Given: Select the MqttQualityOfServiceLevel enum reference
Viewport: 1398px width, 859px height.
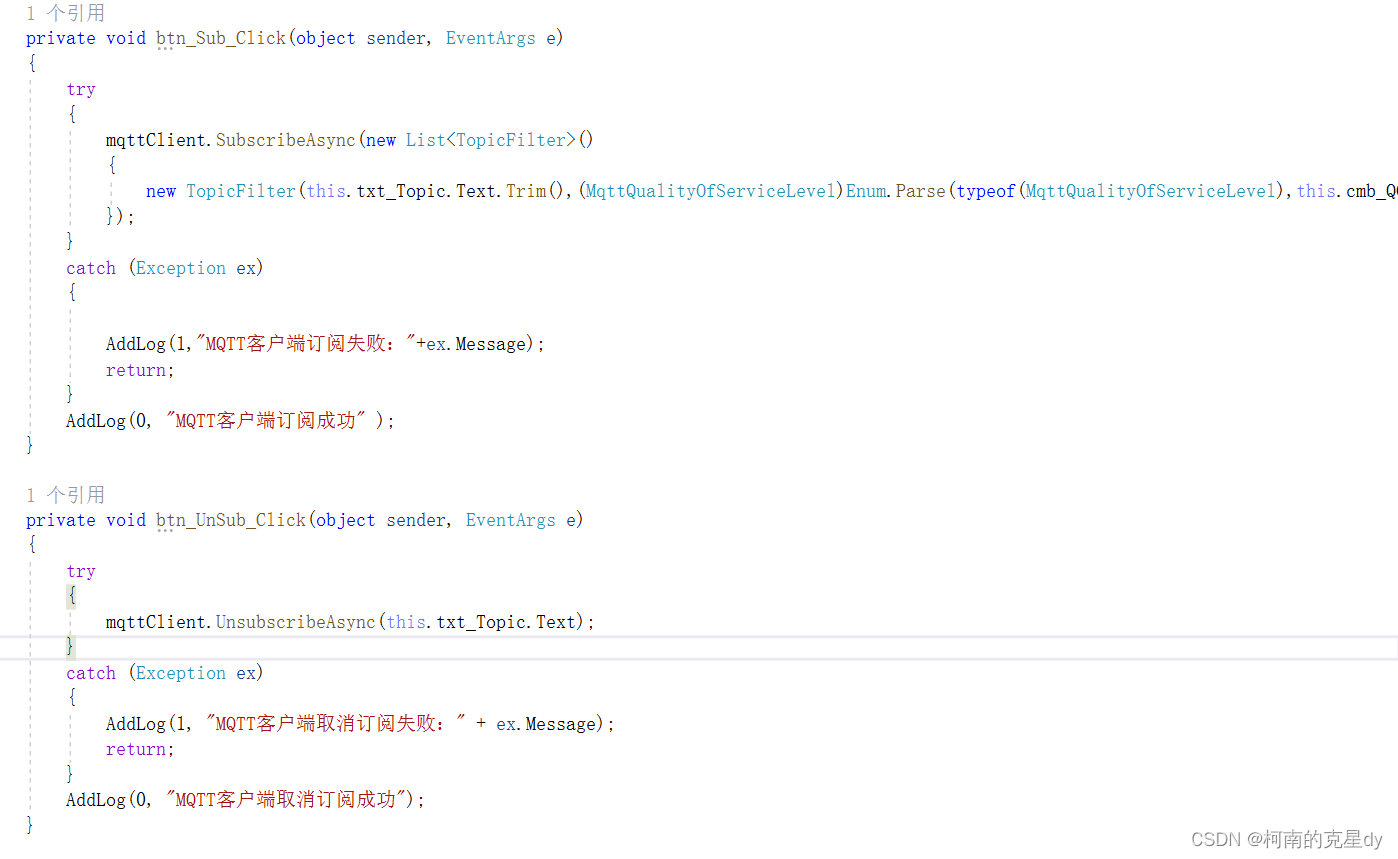Looking at the screenshot, I should 709,190.
